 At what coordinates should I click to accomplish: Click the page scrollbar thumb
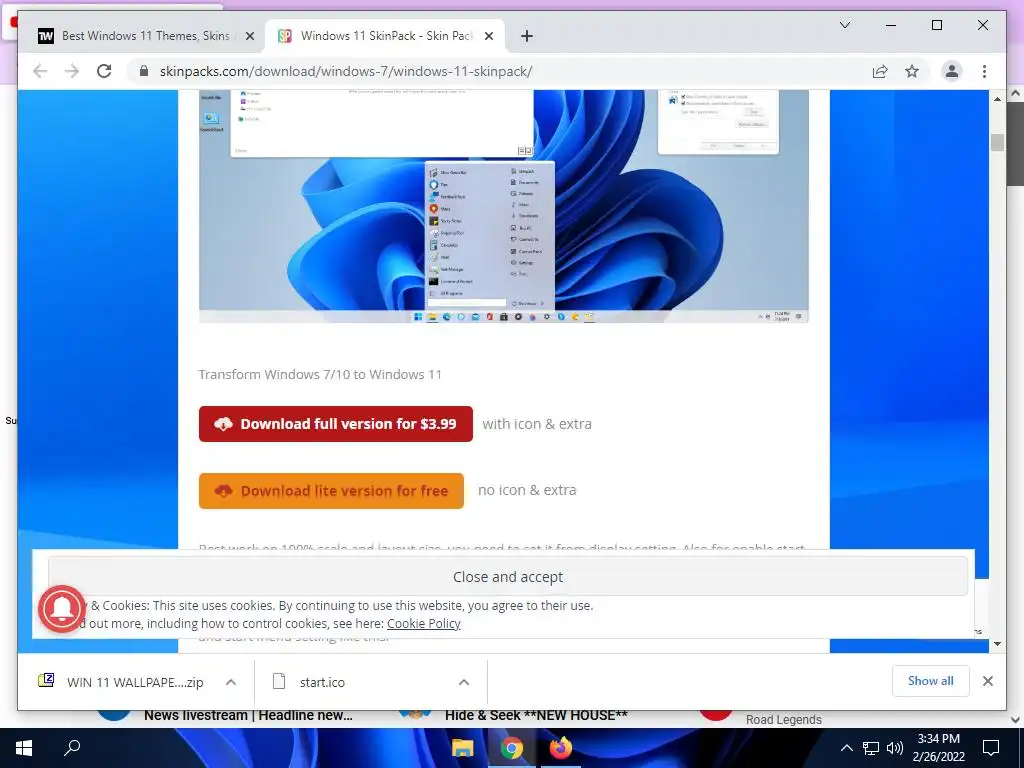tap(997, 142)
